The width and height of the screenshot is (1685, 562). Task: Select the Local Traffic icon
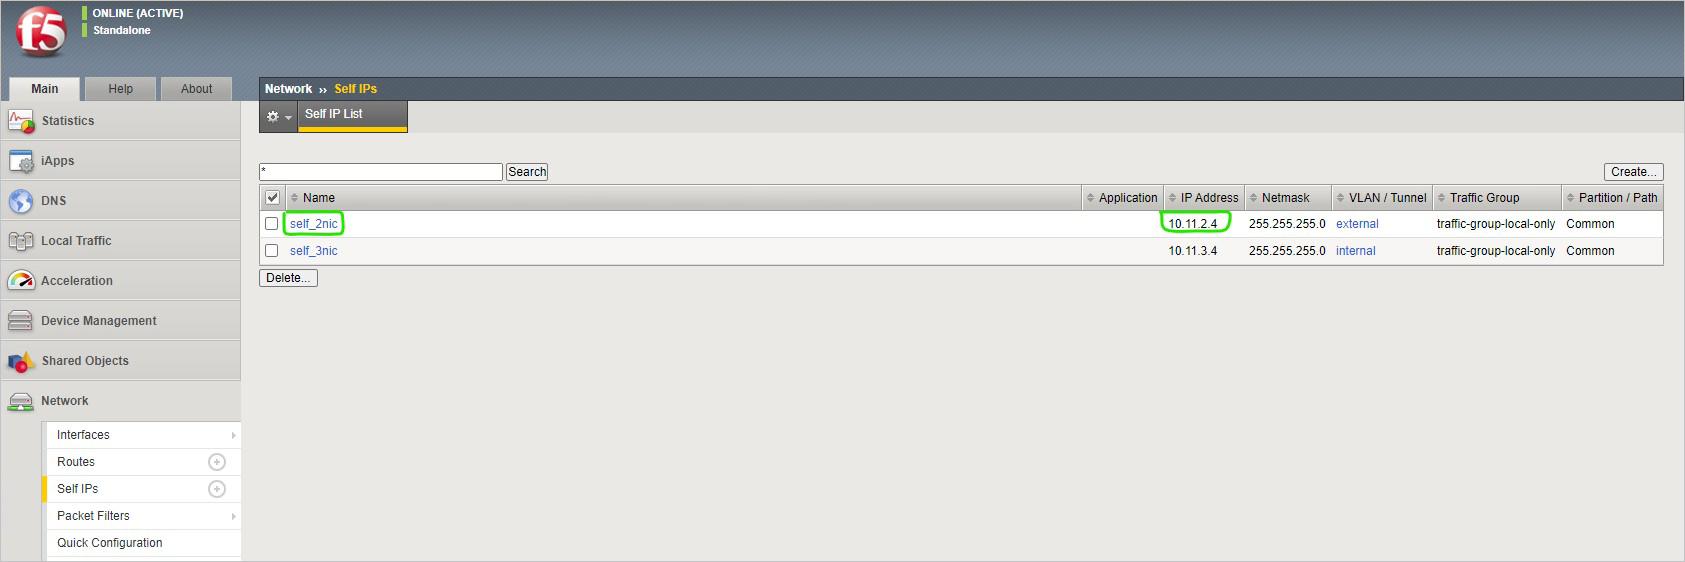click(21, 241)
